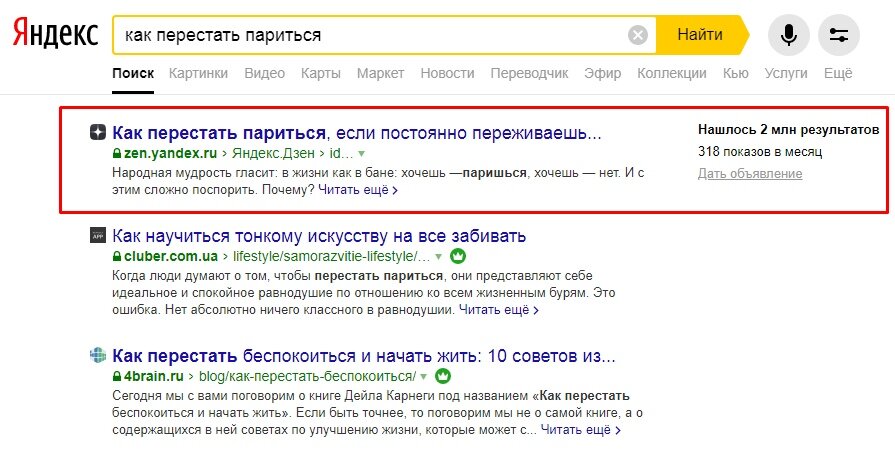Image resolution: width=895 pixels, height=455 pixels.
Task: Open the Кью tab
Action: (736, 73)
